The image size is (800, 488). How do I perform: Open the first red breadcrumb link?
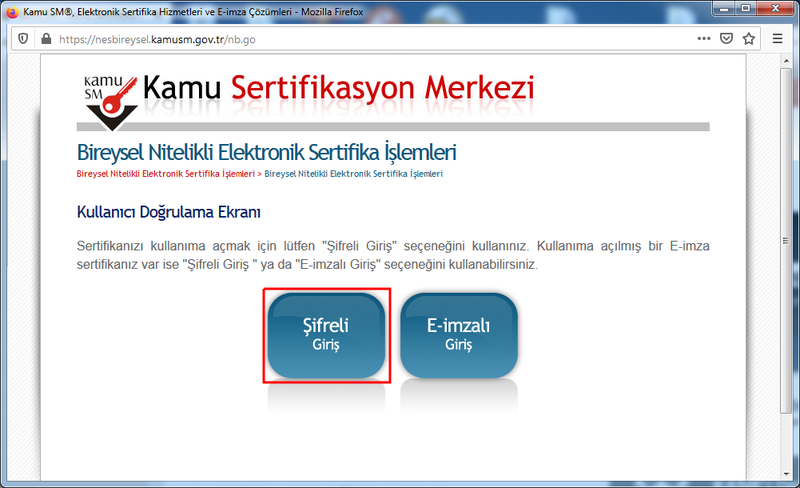[165, 174]
